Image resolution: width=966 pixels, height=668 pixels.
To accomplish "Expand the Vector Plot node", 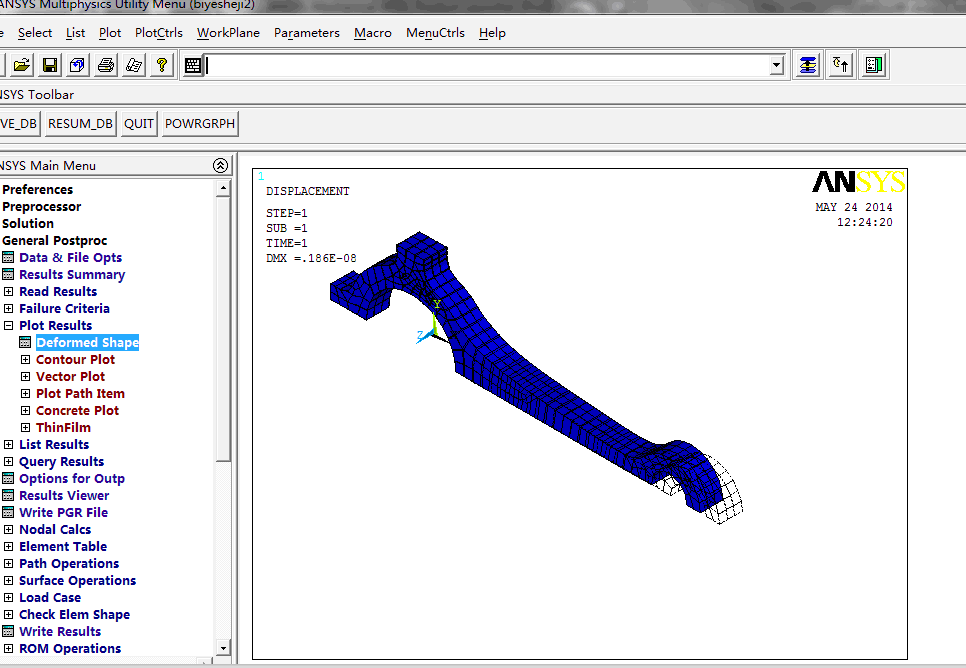I will (x=25, y=377).
